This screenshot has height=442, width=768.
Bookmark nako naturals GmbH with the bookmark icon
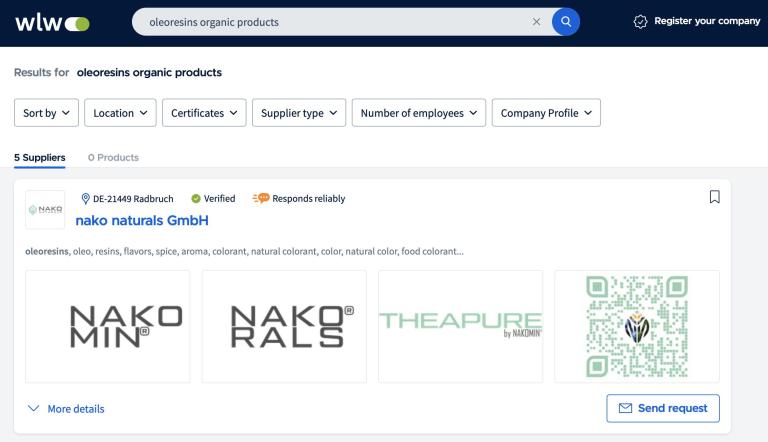[715, 196]
